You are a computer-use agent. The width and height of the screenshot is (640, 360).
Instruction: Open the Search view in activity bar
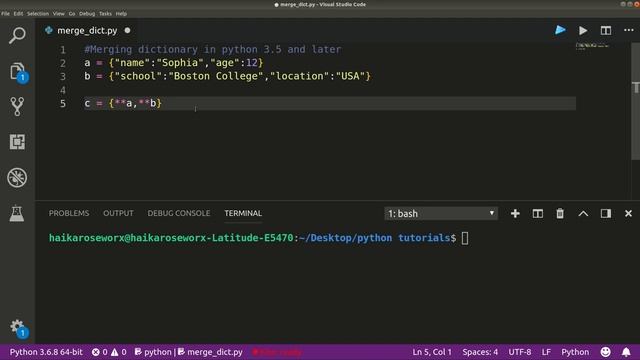[17, 36]
